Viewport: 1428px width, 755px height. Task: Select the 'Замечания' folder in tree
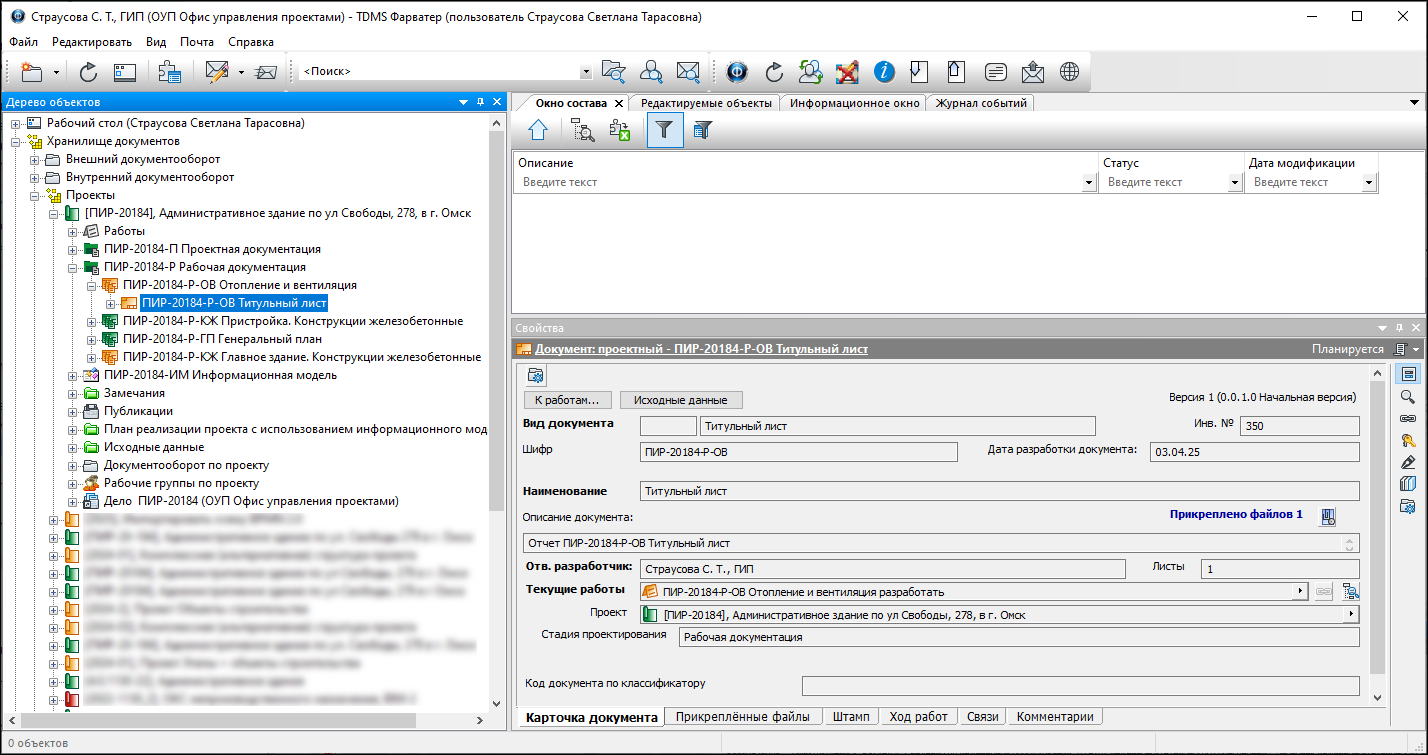(134, 393)
